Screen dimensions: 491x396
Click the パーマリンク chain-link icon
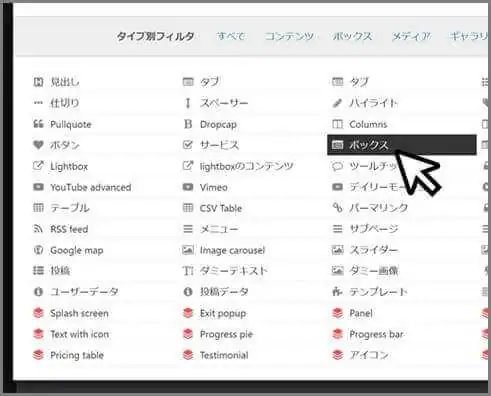pyautogui.click(x=337, y=208)
